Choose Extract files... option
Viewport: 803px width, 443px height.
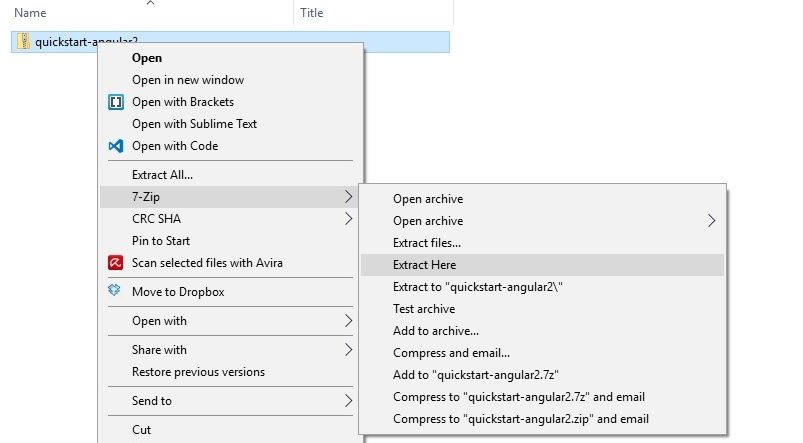[427, 243]
